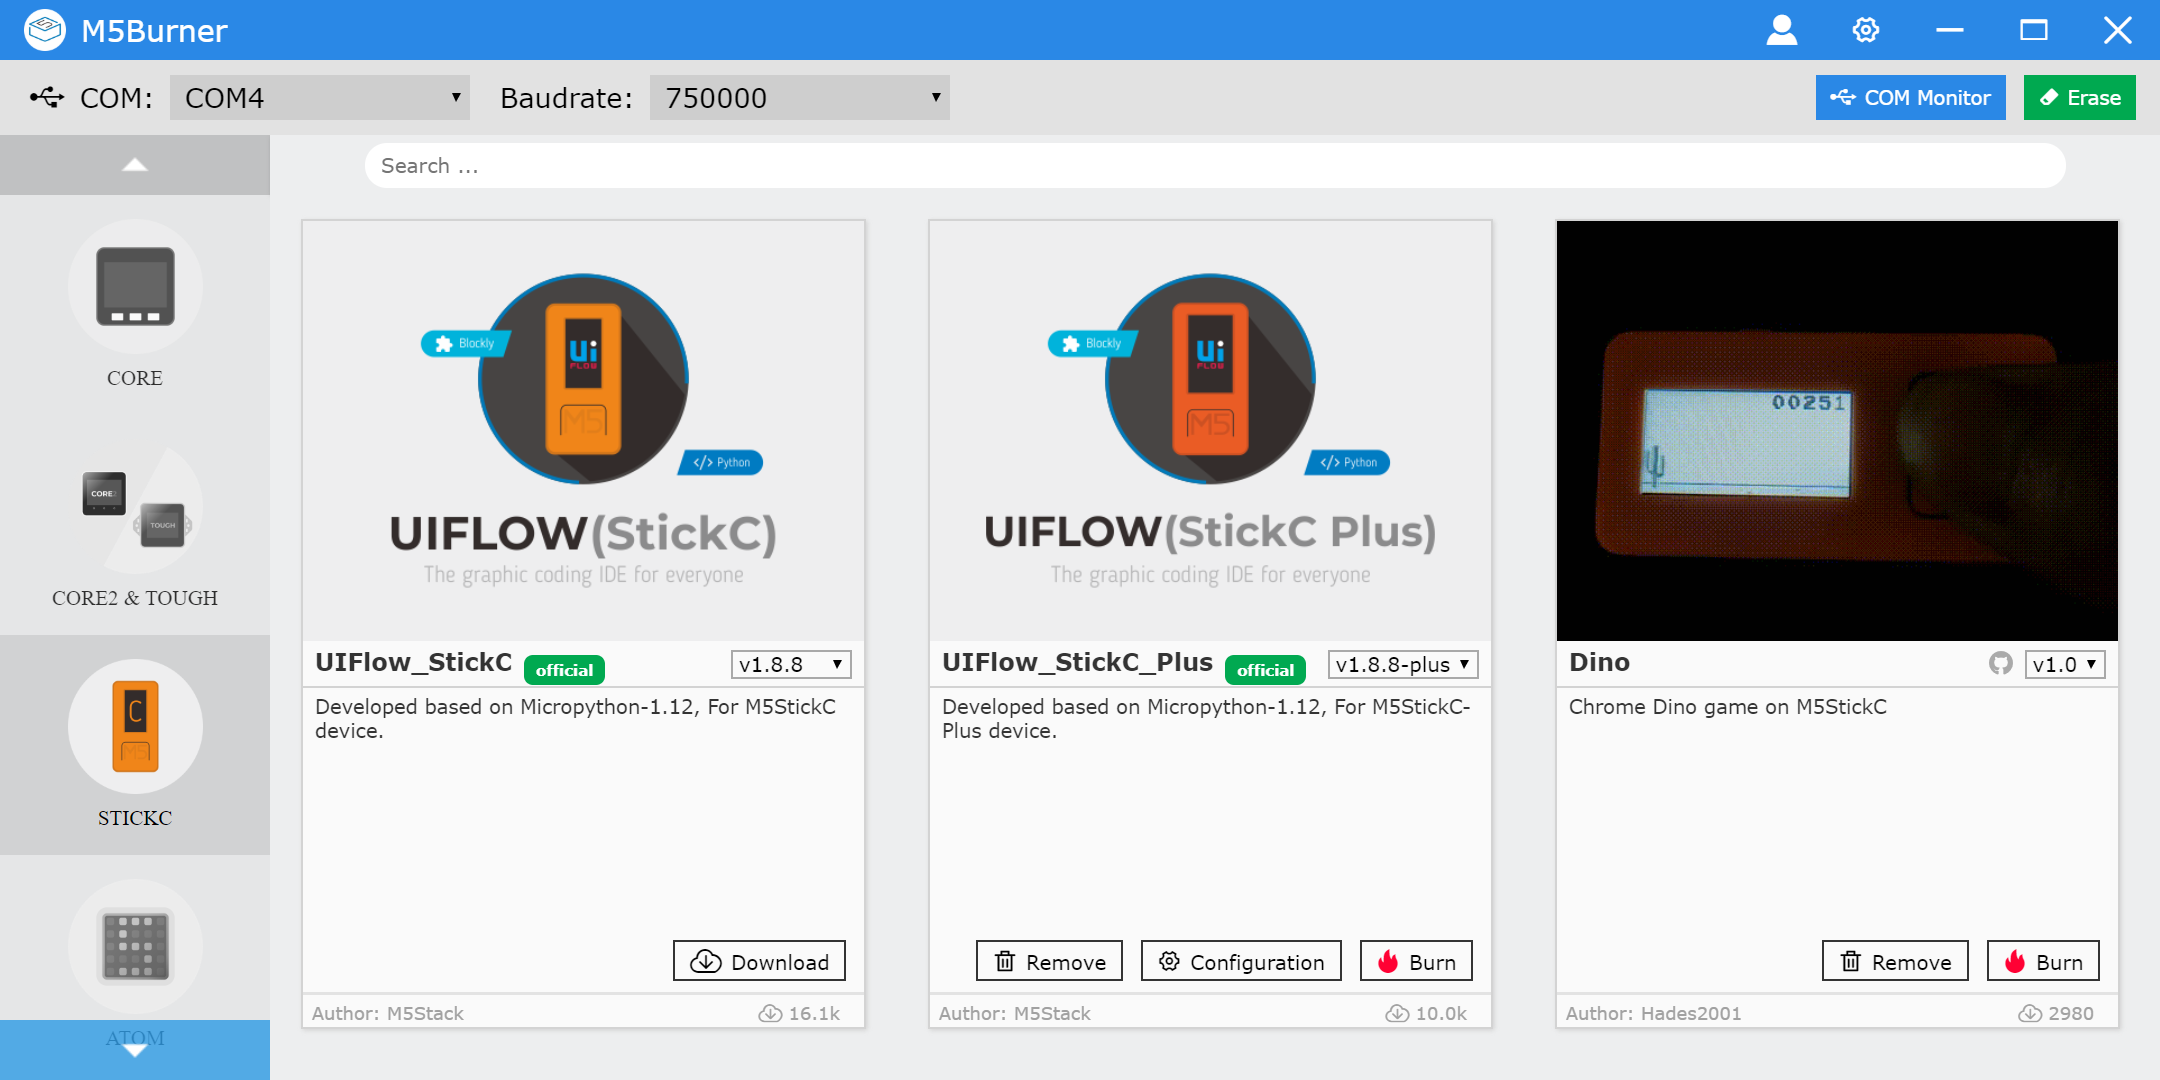Open Dino firmware version v1.0 dropdown

point(2064,665)
